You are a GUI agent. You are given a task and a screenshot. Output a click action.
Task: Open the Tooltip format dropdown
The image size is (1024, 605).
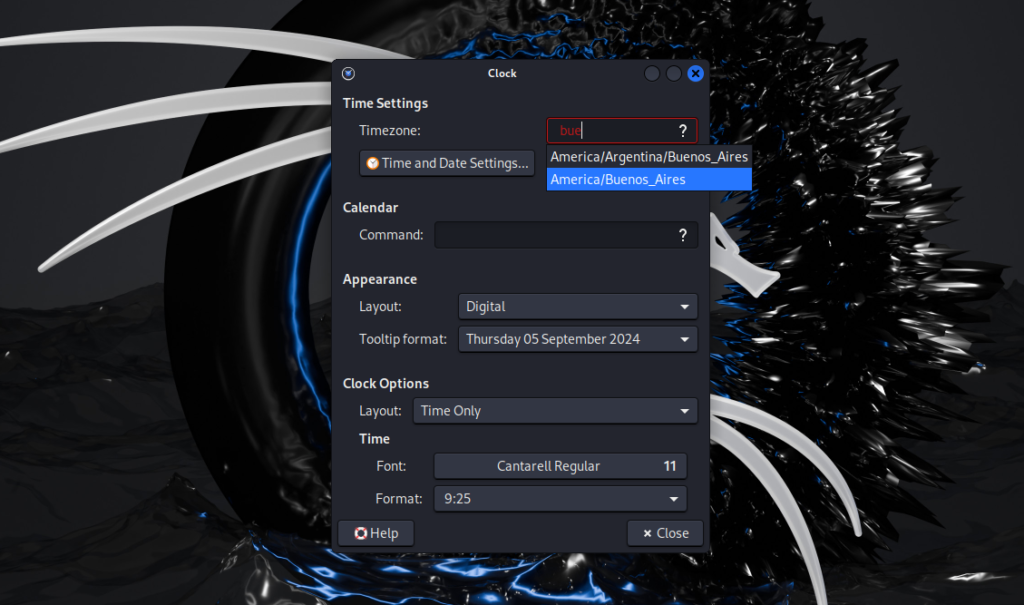click(x=577, y=339)
